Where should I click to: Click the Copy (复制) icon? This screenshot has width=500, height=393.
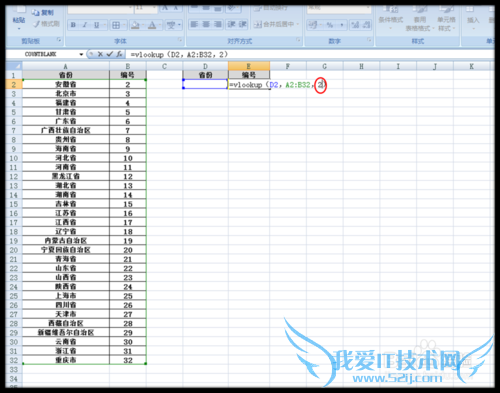[35, 13]
